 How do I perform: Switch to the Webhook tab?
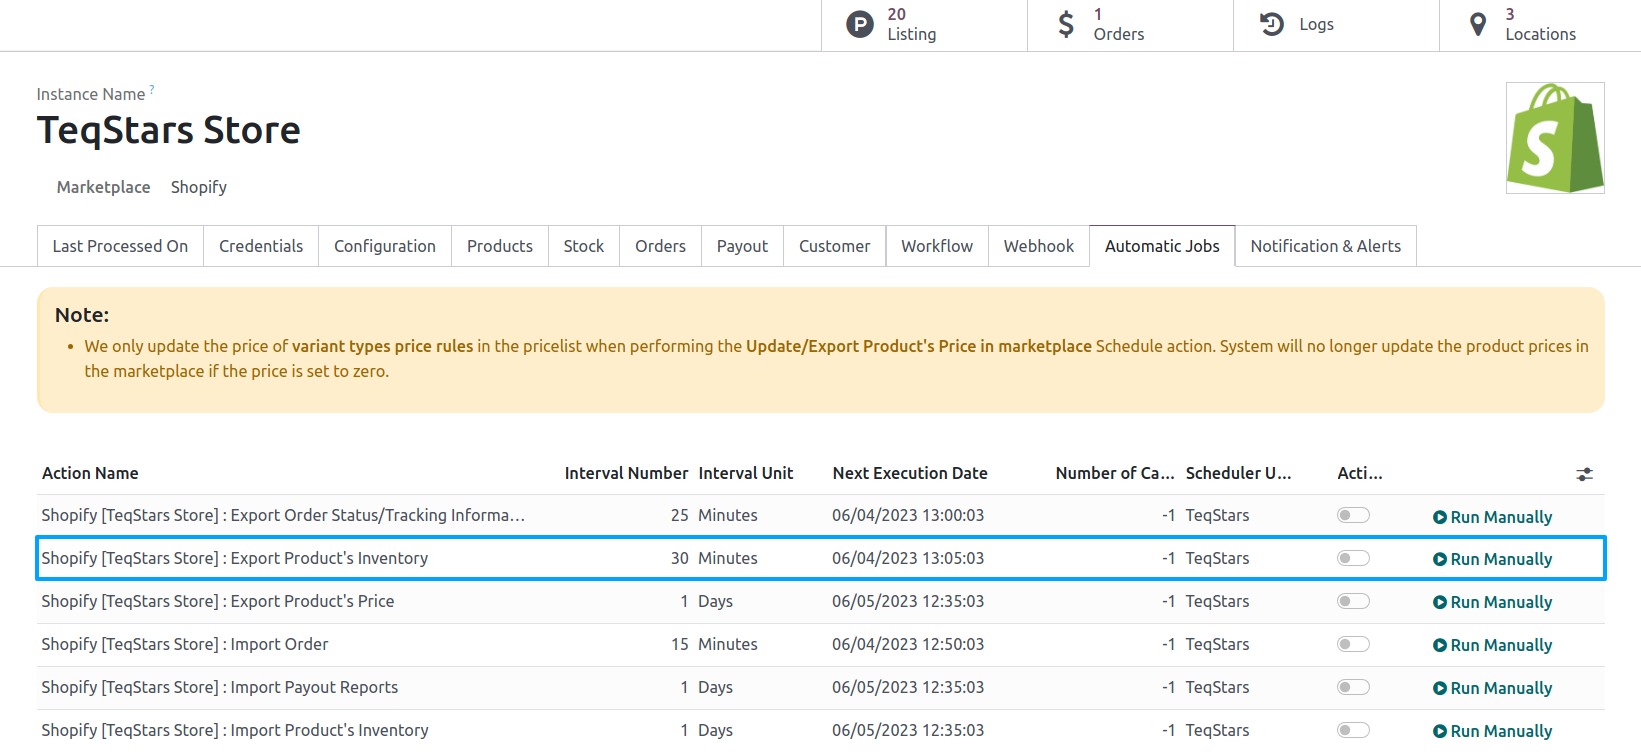[x=1039, y=246]
